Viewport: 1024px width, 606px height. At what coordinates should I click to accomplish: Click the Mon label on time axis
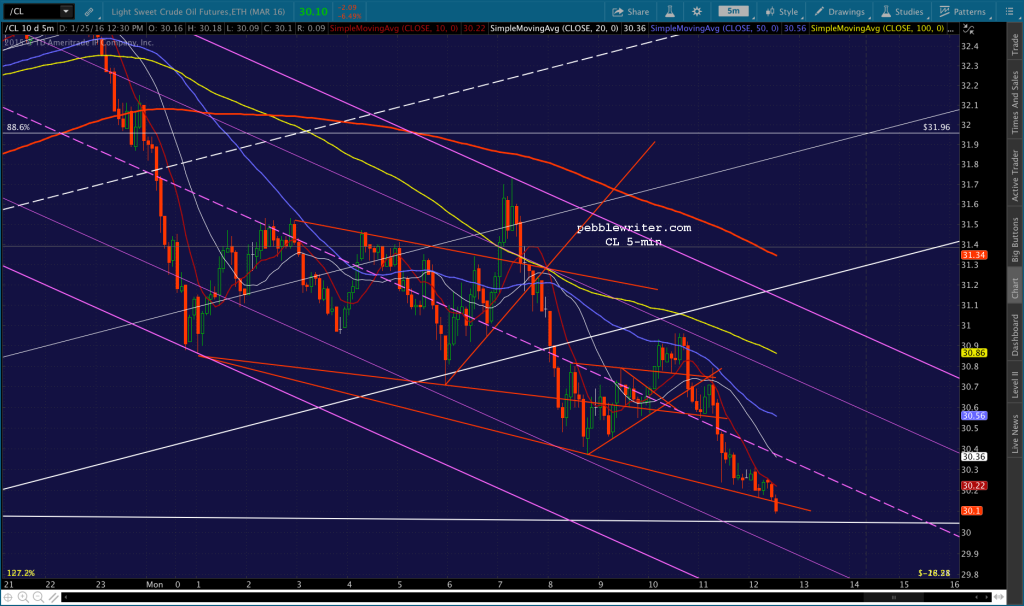[x=155, y=584]
